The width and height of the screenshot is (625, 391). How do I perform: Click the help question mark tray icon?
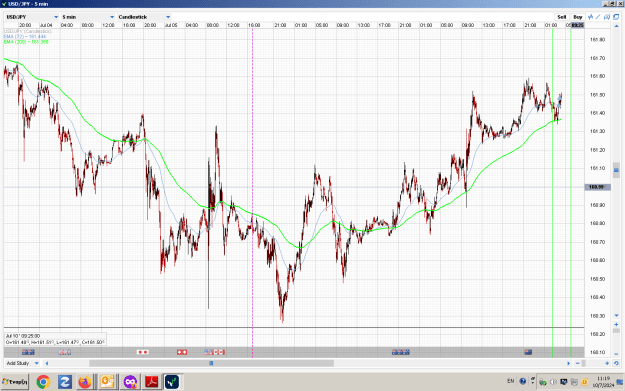(523, 381)
